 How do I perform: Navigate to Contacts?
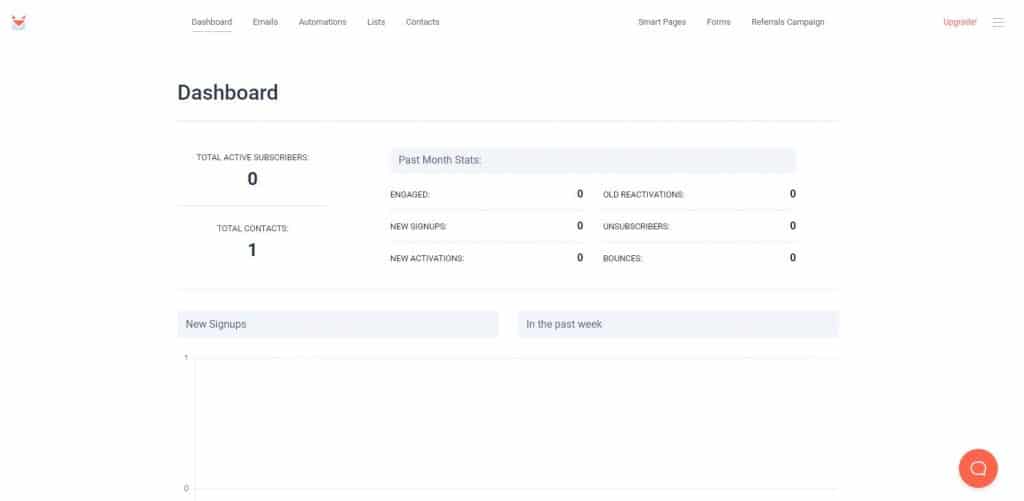[422, 22]
